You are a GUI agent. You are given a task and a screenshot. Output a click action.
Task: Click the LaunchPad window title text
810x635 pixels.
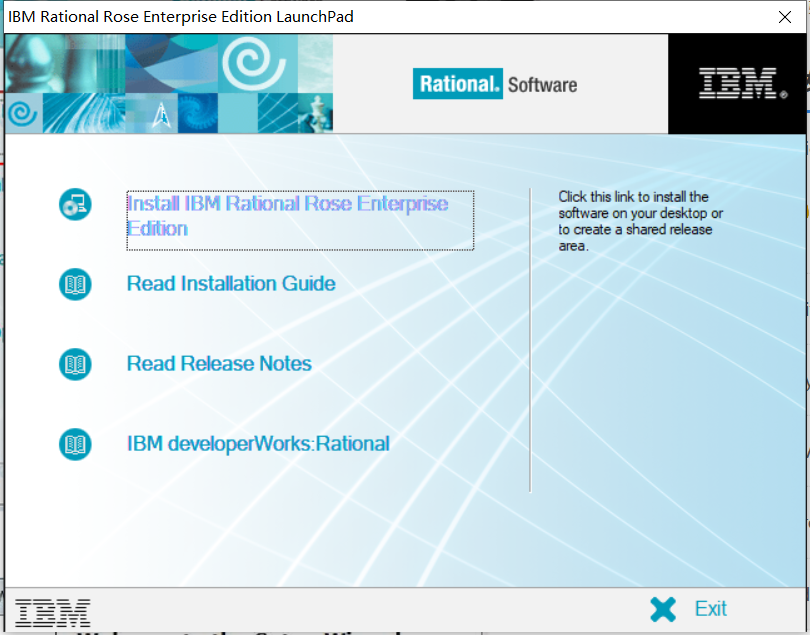(181, 17)
